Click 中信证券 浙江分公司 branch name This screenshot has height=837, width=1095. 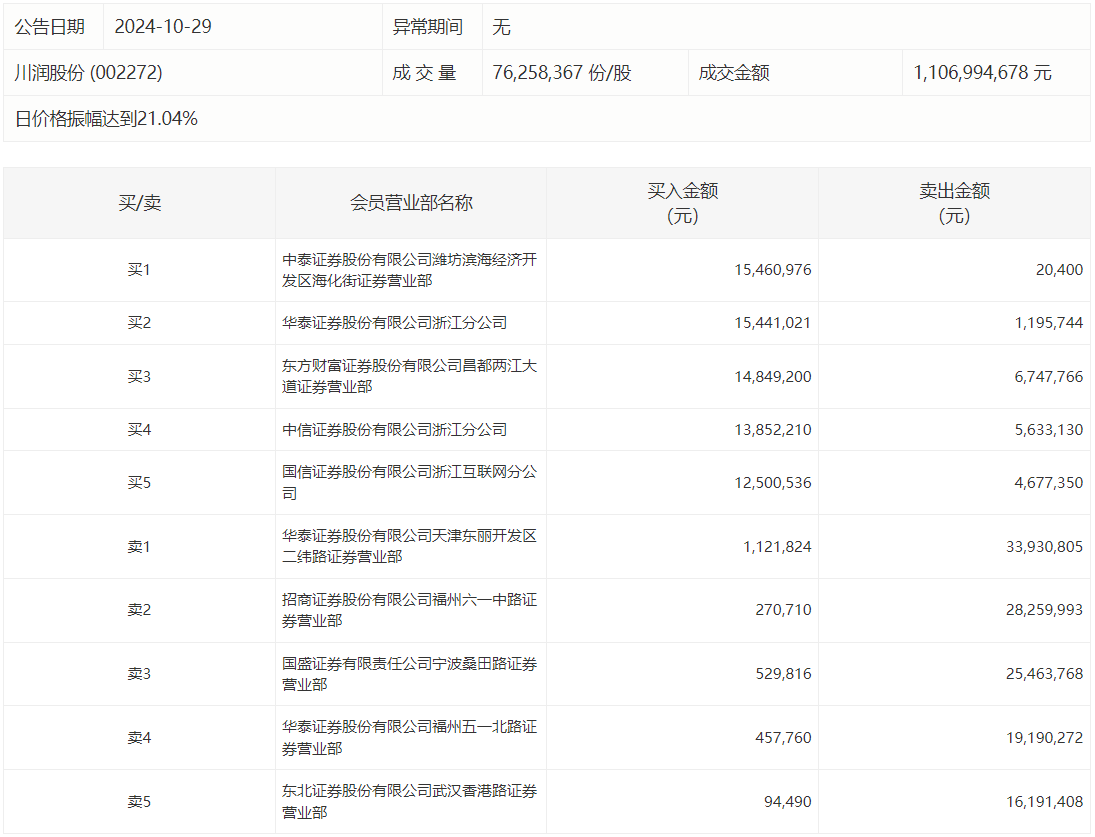tap(394, 430)
